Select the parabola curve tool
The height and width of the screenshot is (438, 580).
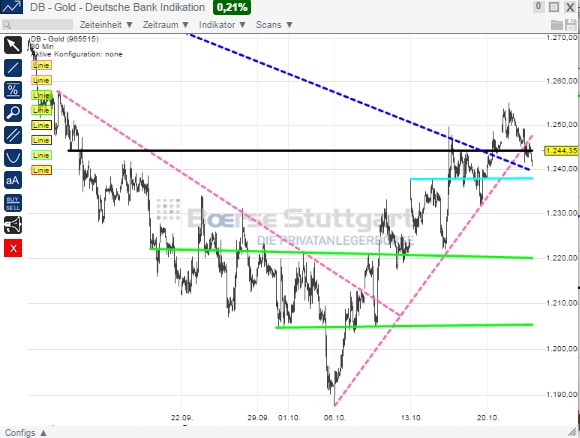tap(13, 158)
